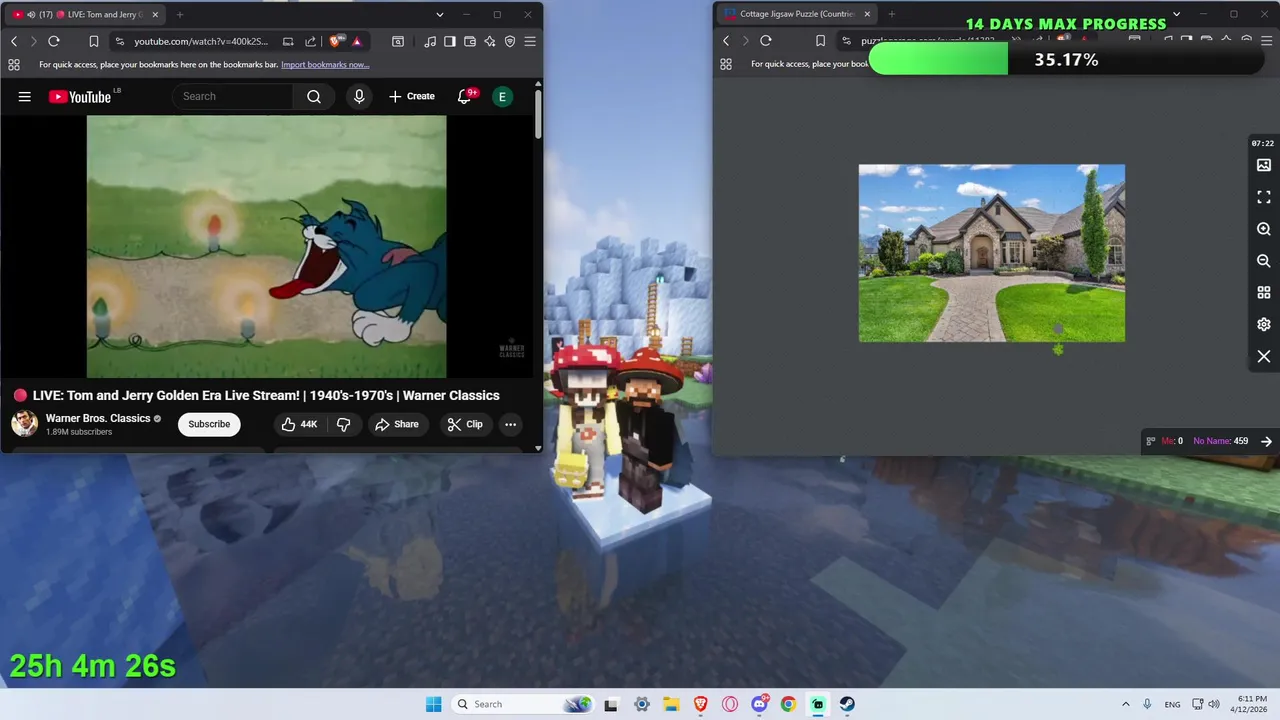This screenshot has height=720, width=1280.
Task: Open File Explorer from the taskbar
Action: 671,704
